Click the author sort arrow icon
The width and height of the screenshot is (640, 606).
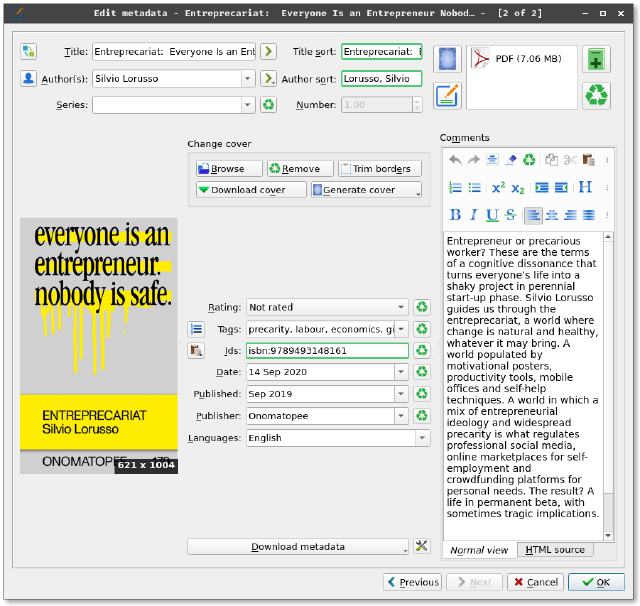(x=268, y=78)
